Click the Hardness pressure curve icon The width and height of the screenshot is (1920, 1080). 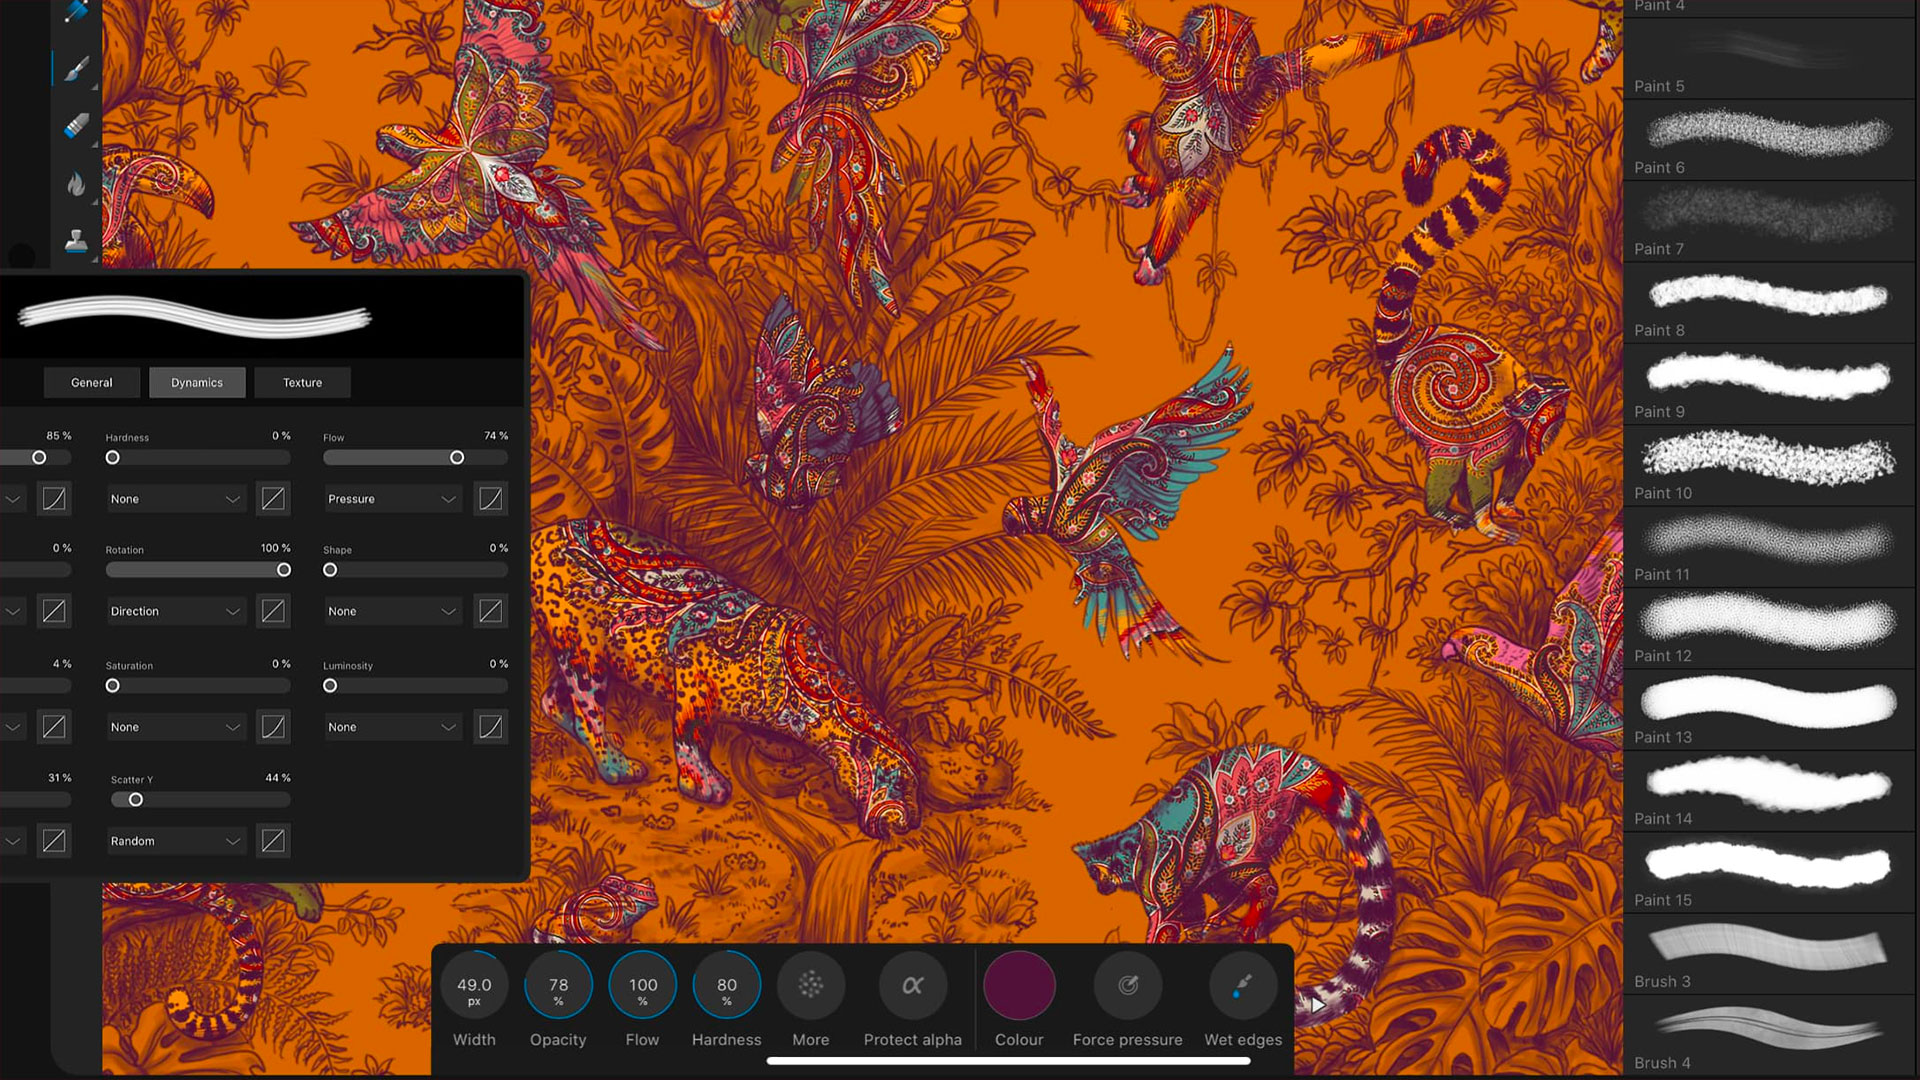(x=273, y=499)
